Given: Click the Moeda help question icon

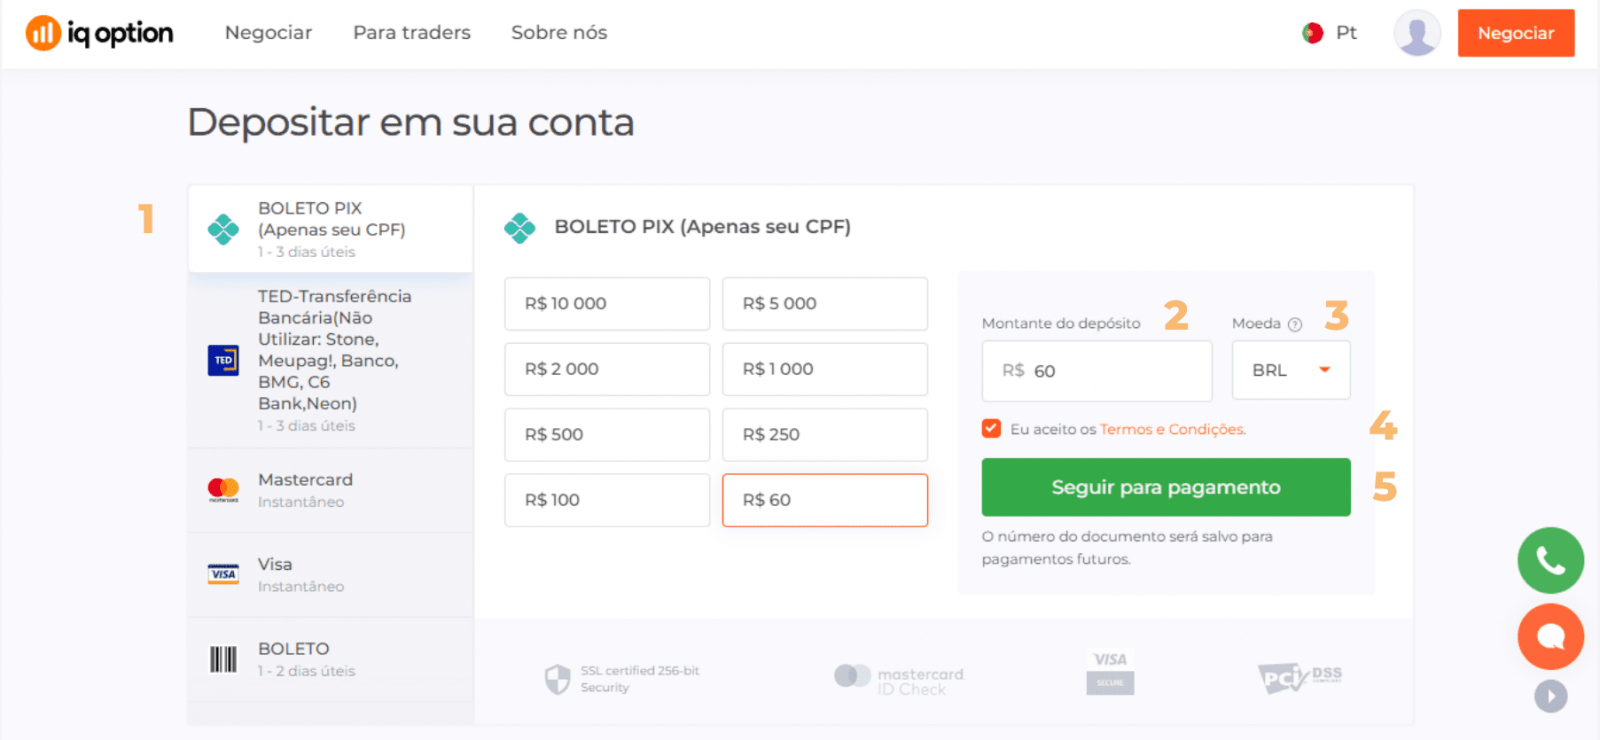Looking at the screenshot, I should pos(1295,324).
